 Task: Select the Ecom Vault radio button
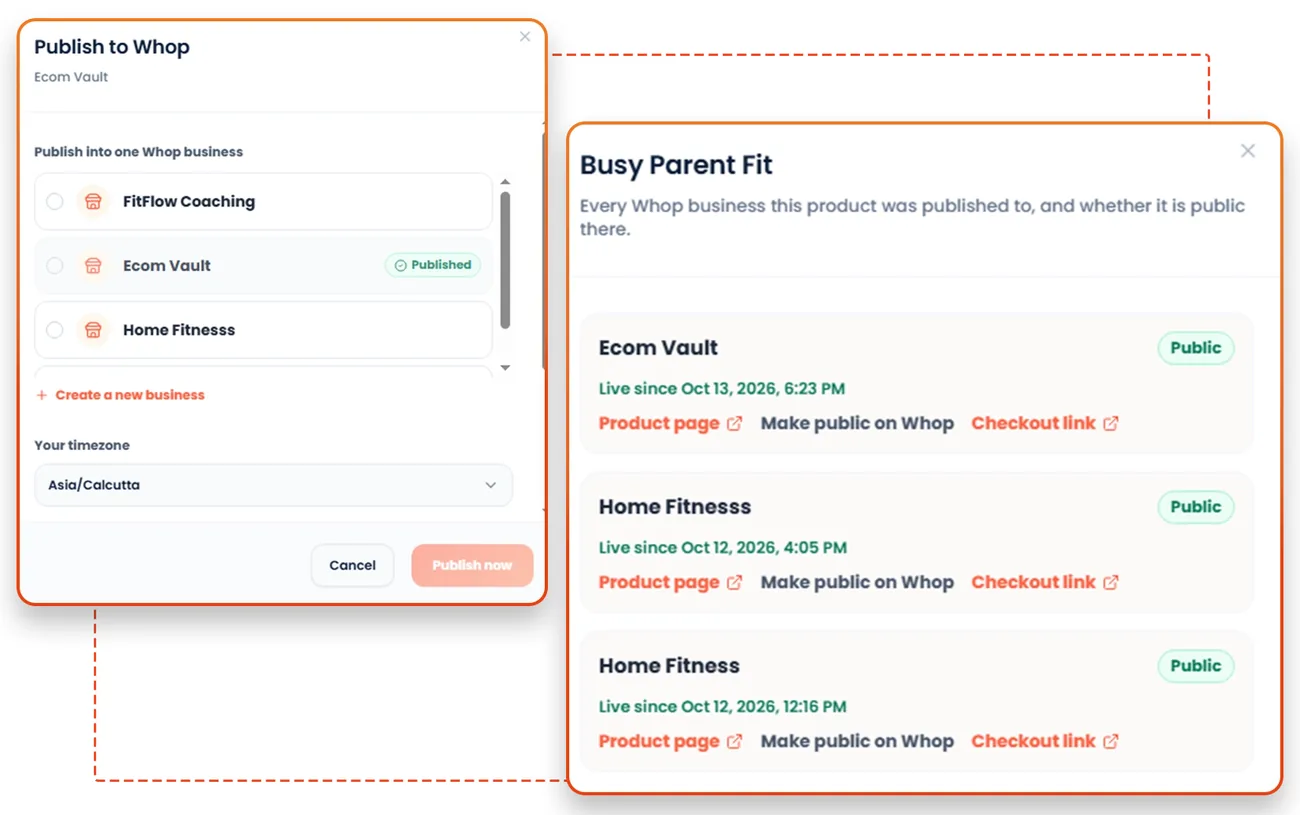[x=55, y=266]
